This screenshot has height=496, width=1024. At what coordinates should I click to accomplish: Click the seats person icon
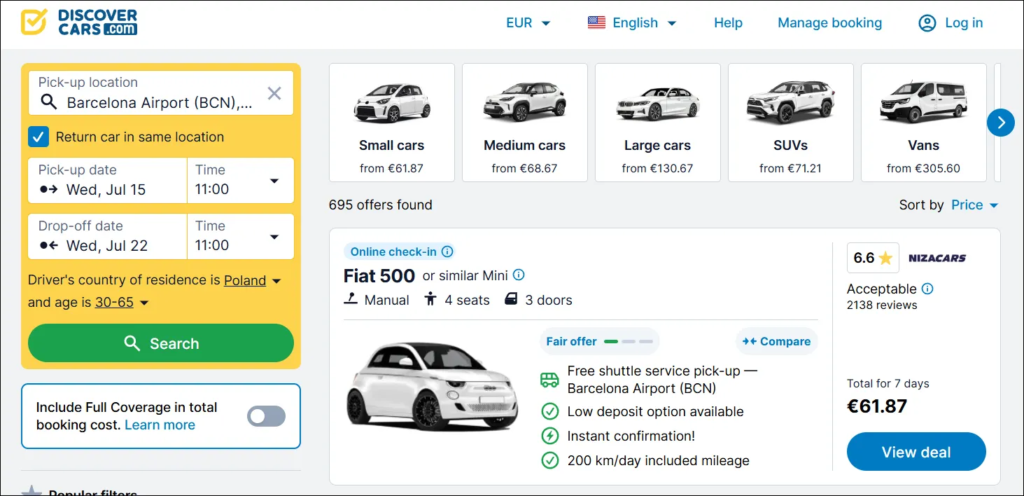click(430, 300)
